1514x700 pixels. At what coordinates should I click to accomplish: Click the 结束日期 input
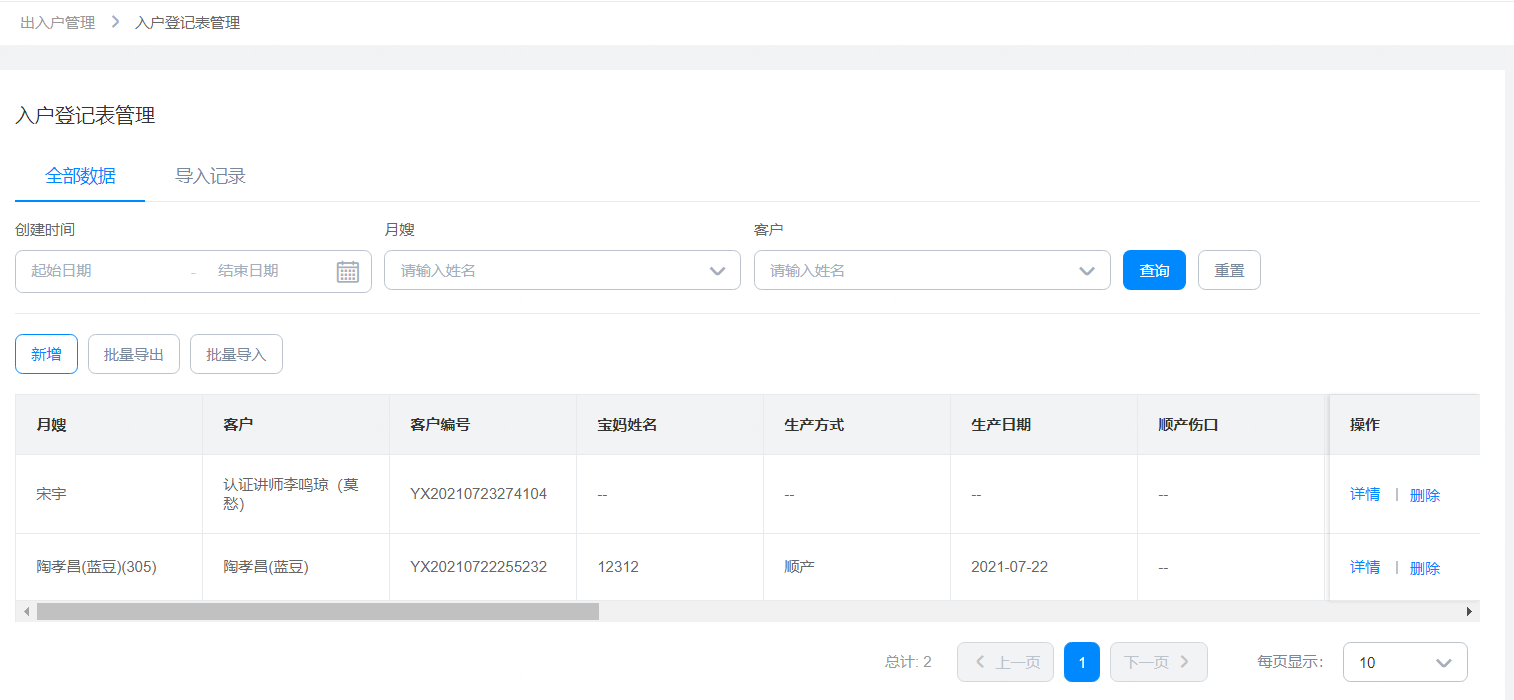pyautogui.click(x=265, y=270)
